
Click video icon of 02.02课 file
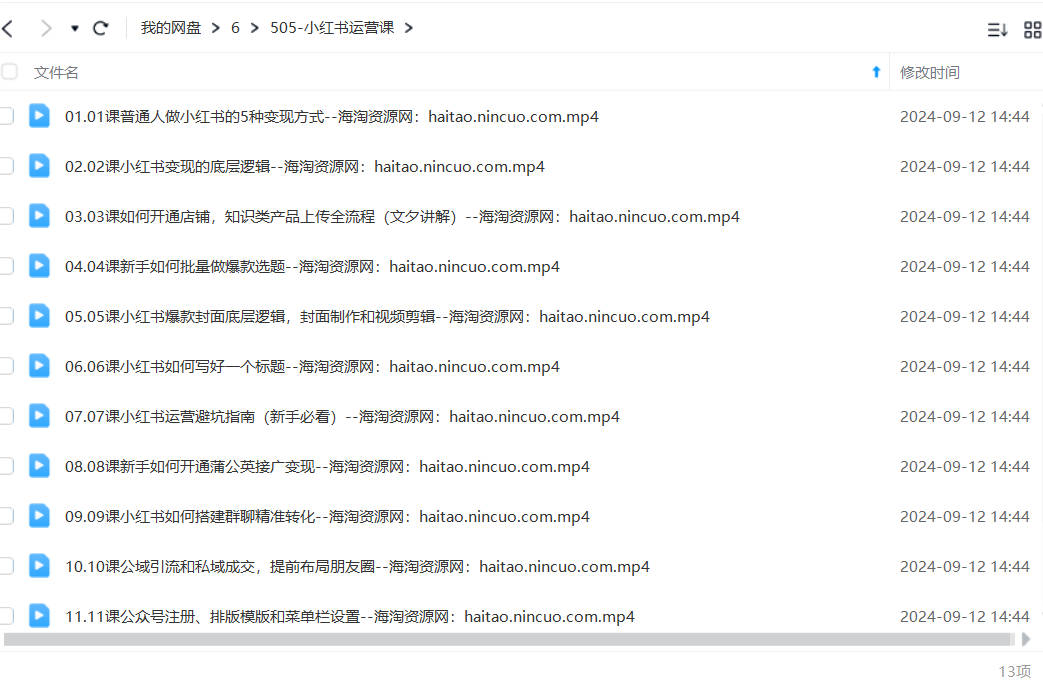39,166
